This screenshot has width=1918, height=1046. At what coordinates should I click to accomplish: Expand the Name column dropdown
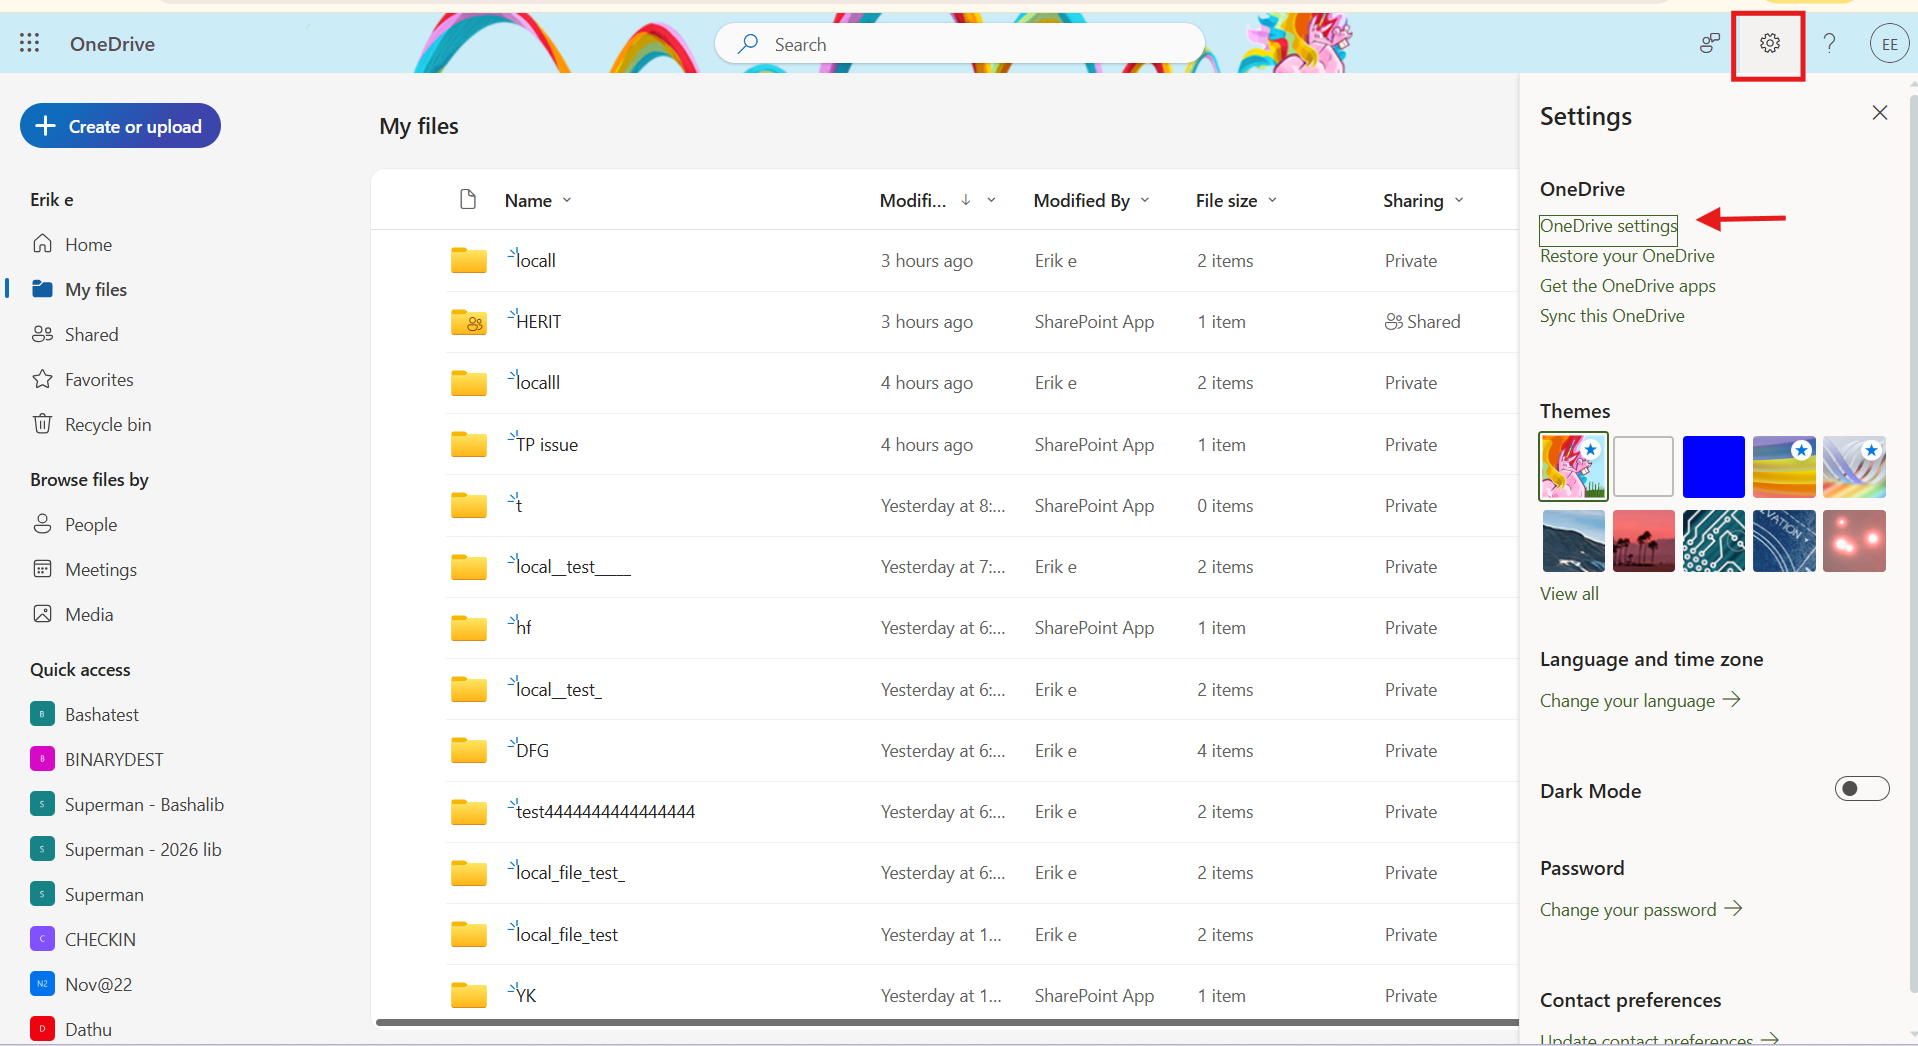[x=567, y=200]
